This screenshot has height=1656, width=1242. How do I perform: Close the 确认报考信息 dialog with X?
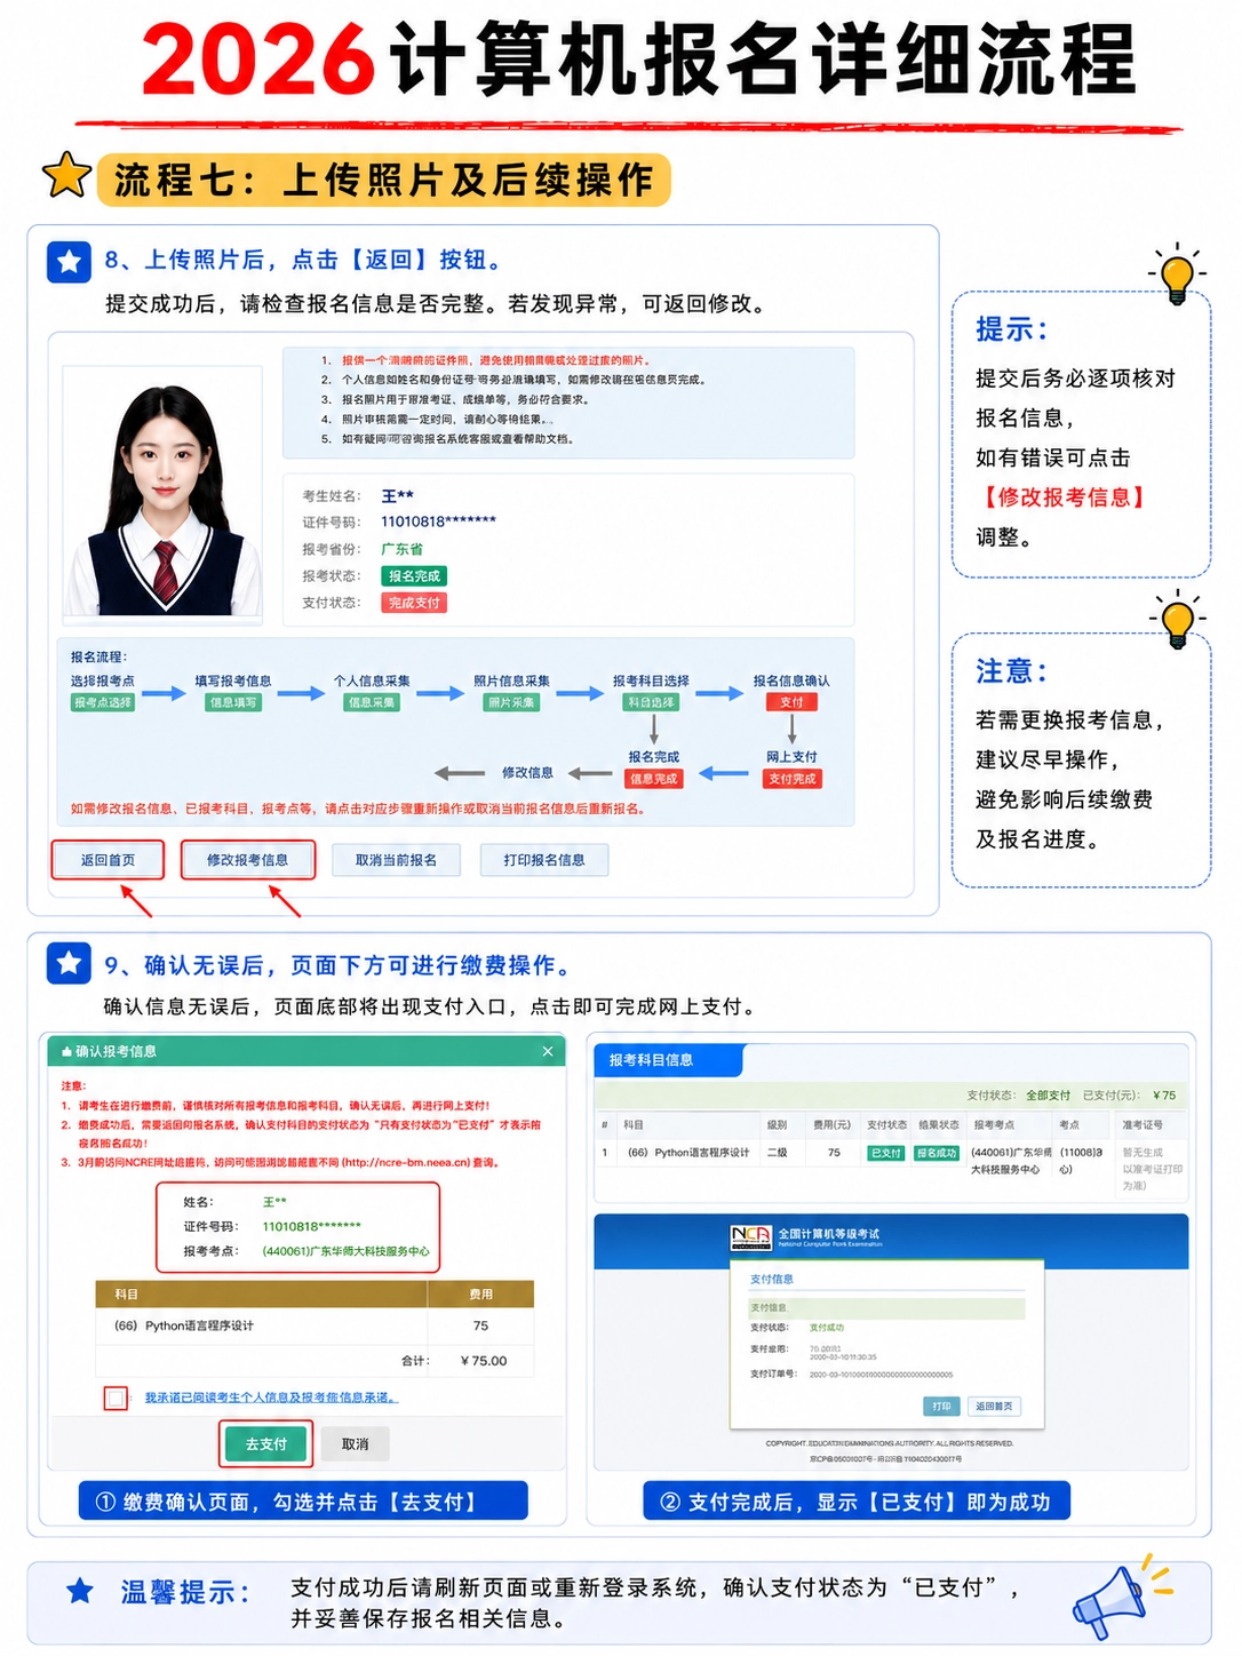coord(547,1051)
